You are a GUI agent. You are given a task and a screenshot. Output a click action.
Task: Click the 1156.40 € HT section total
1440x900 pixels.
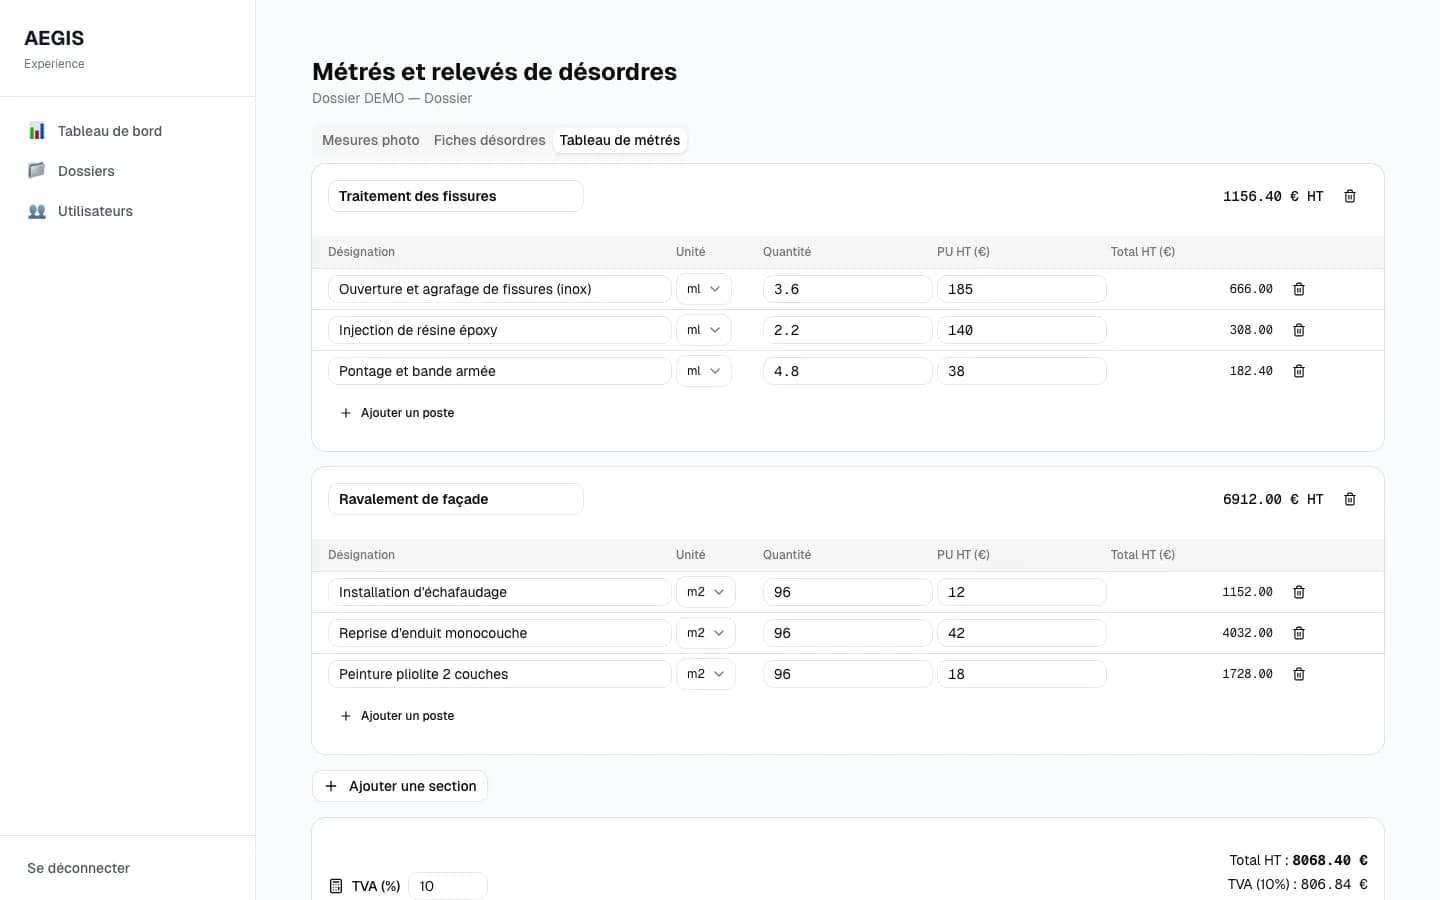[x=1273, y=196]
